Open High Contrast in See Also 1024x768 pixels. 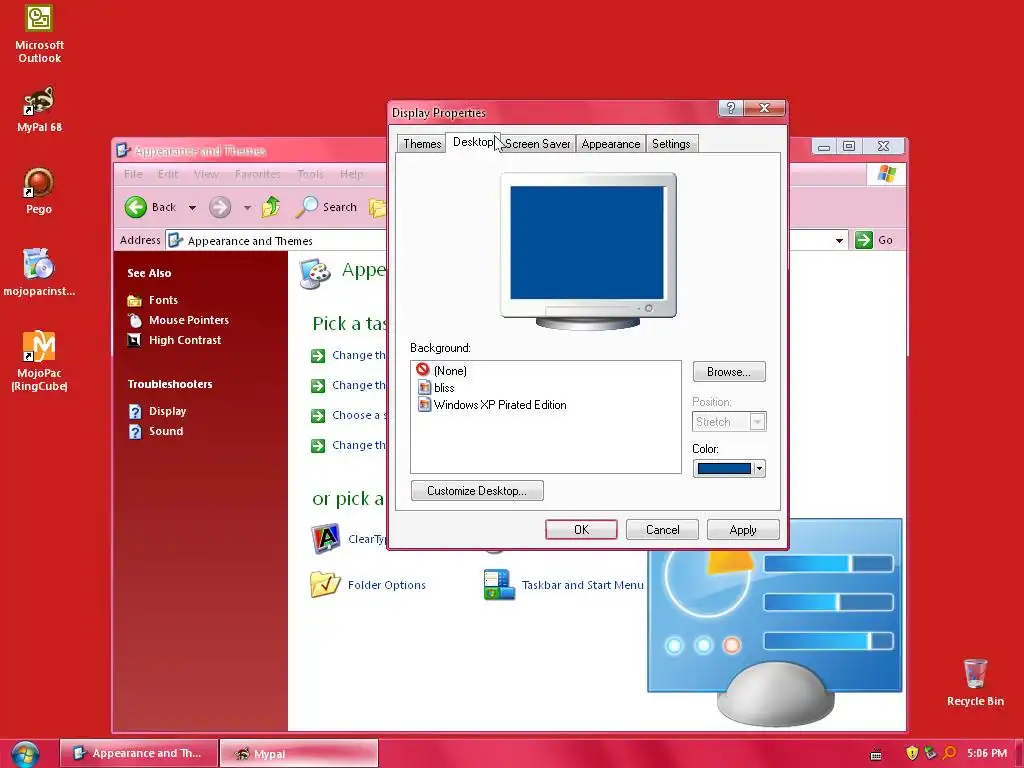pyautogui.click(x=185, y=340)
